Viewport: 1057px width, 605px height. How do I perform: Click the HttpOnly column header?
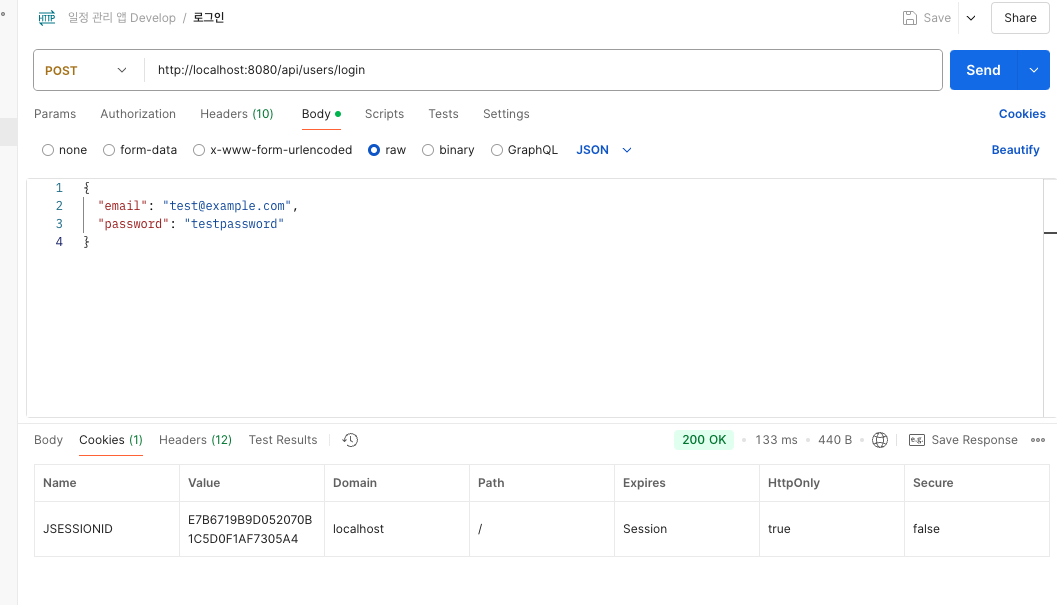832,483
